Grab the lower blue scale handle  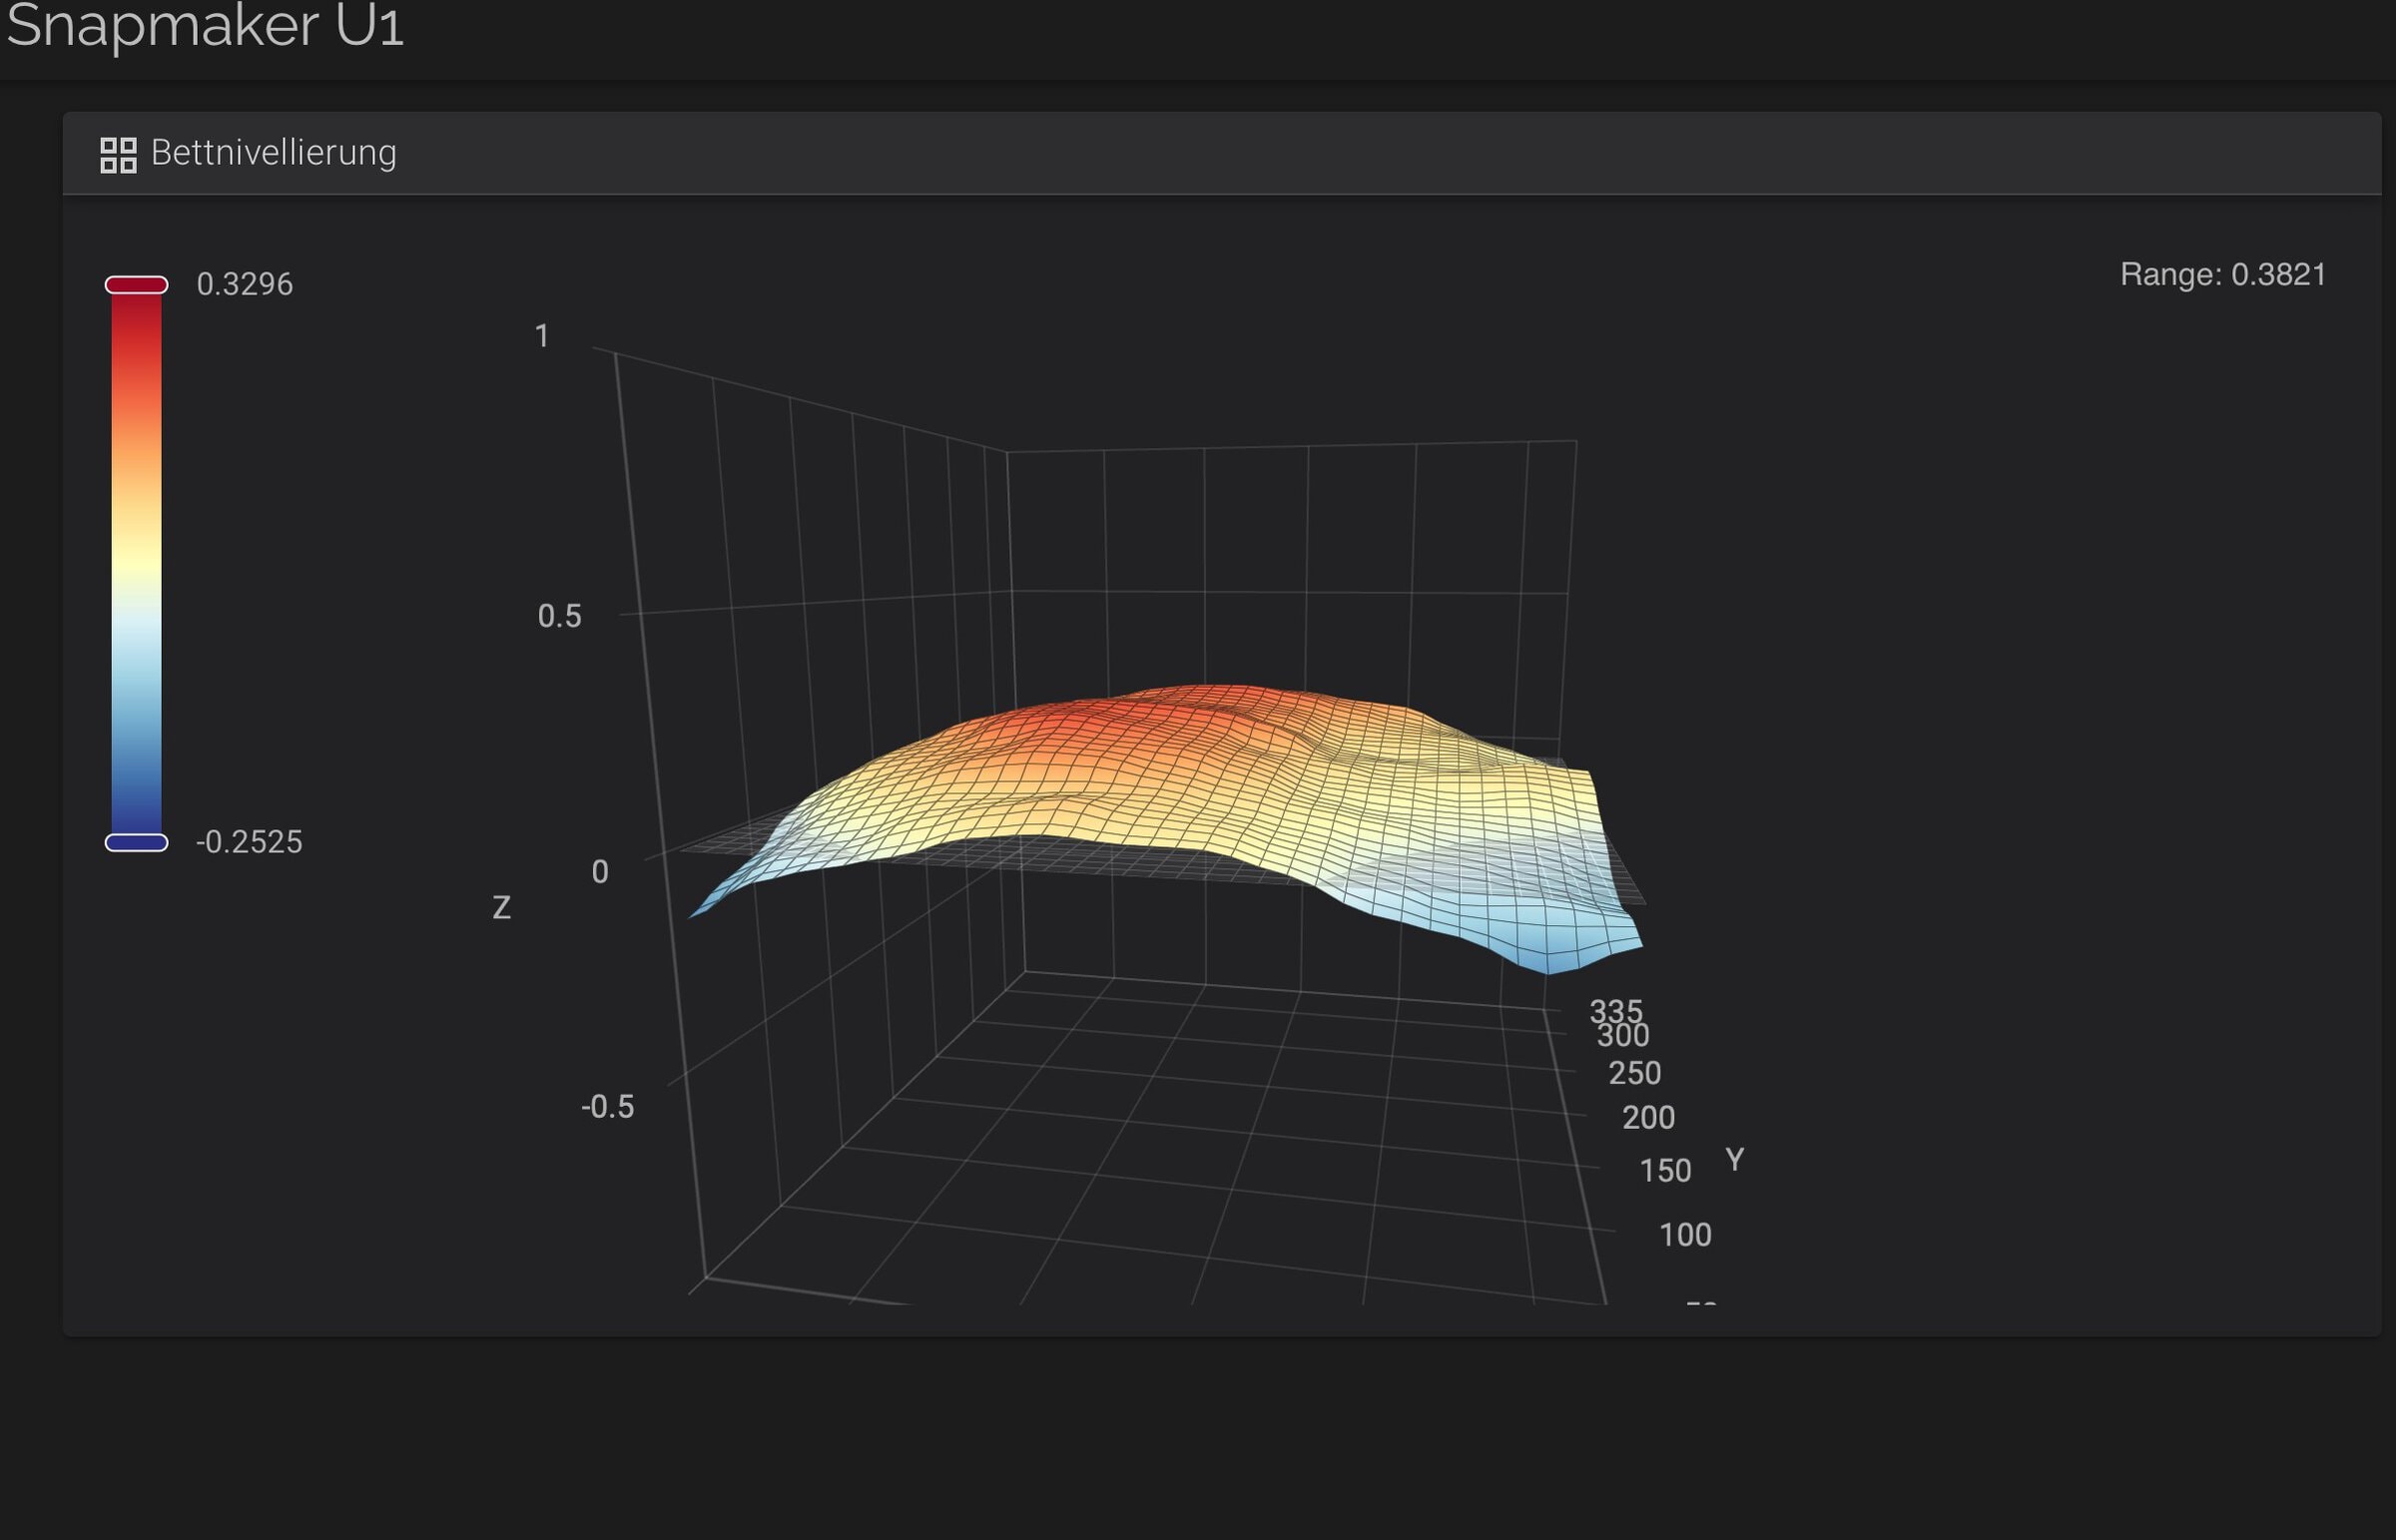tap(136, 842)
